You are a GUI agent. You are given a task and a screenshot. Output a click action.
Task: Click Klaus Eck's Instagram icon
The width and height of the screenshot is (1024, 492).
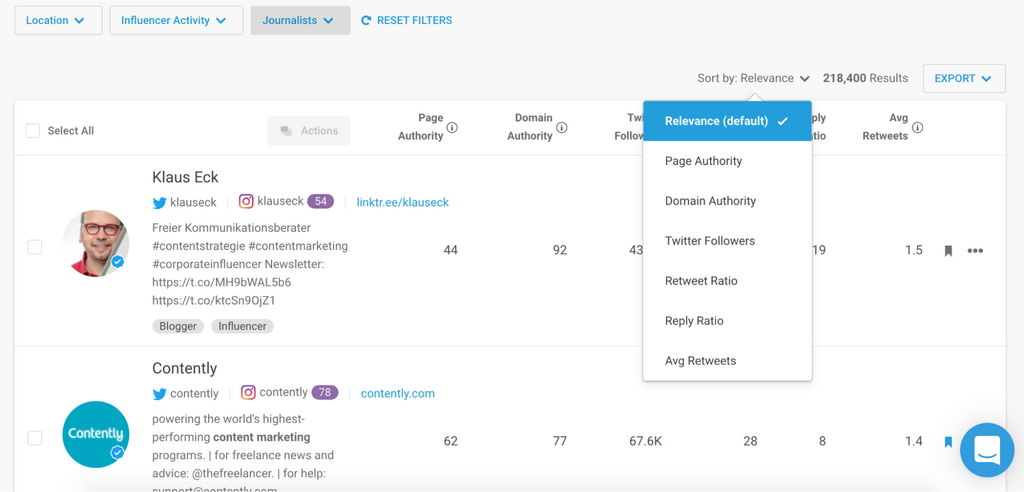246,202
